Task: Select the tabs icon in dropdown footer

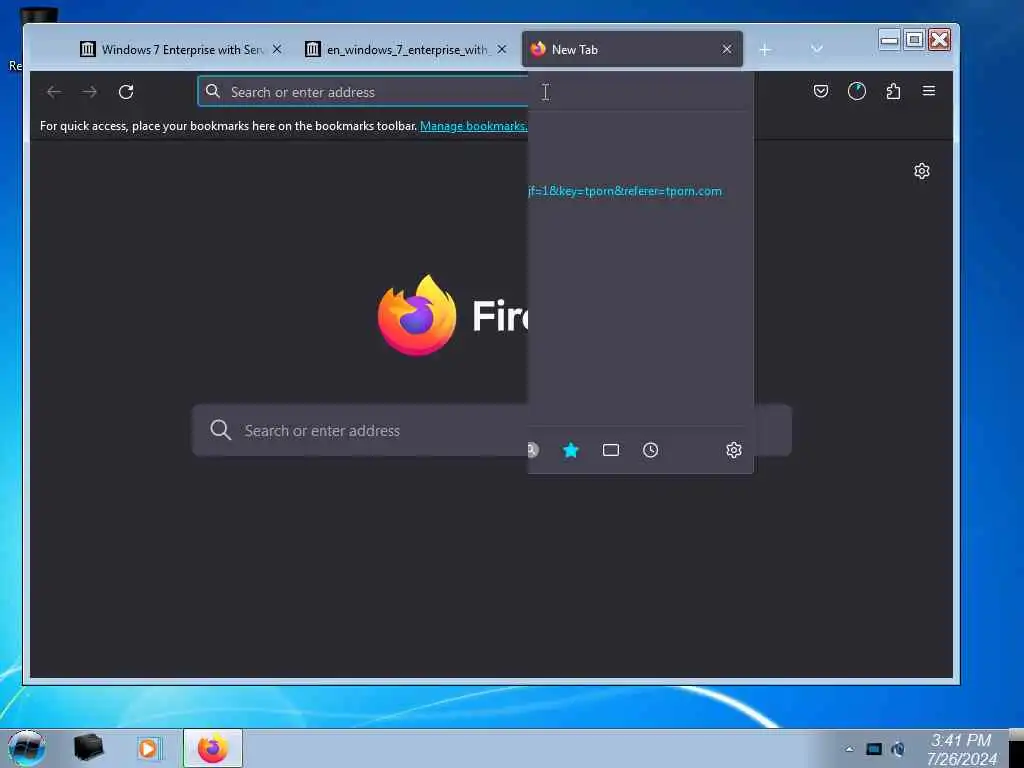Action: click(x=611, y=450)
